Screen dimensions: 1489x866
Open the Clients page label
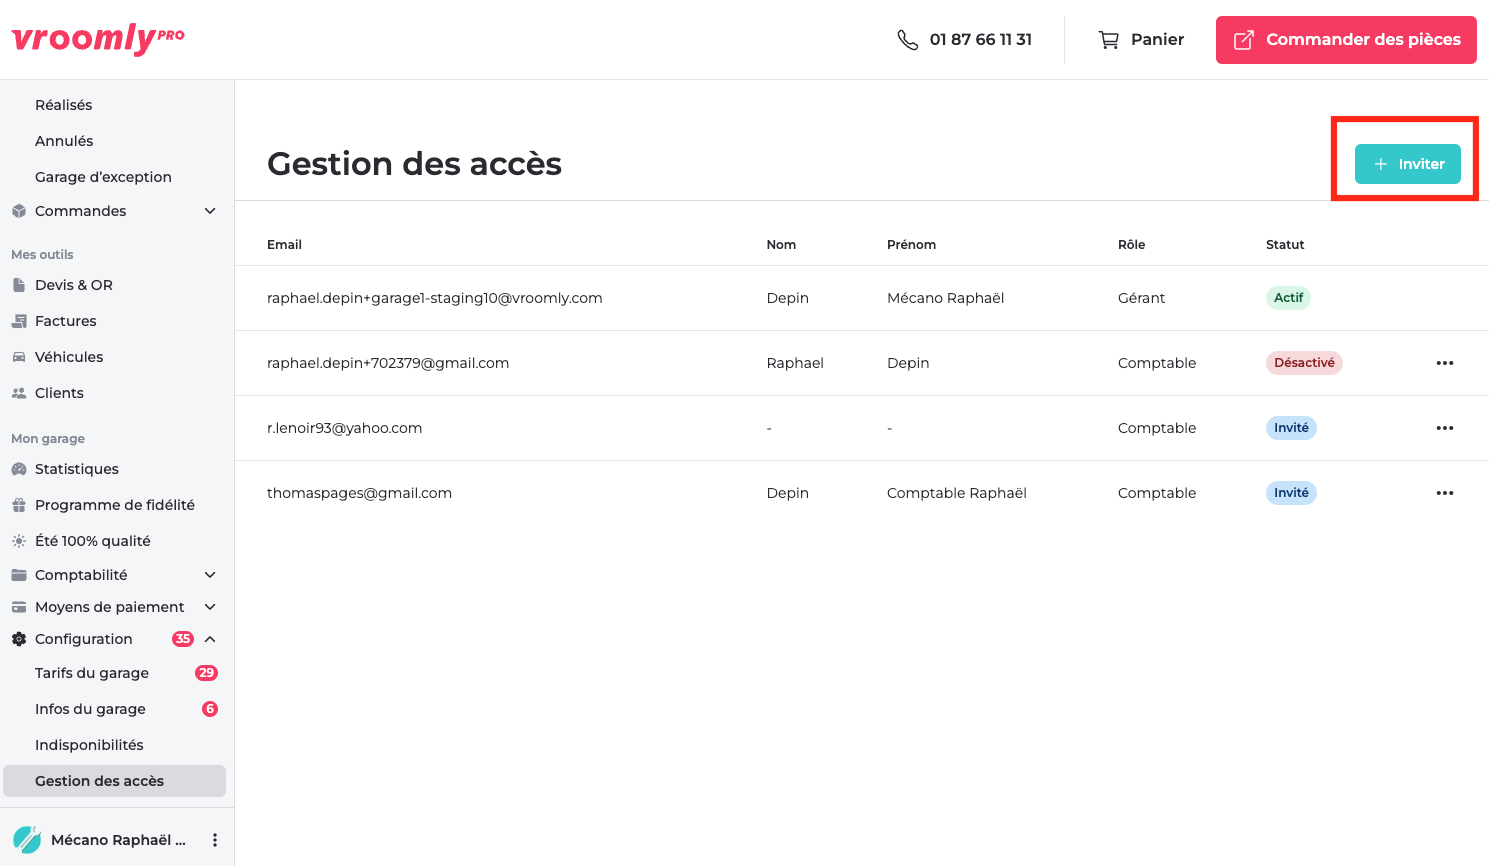click(x=59, y=393)
